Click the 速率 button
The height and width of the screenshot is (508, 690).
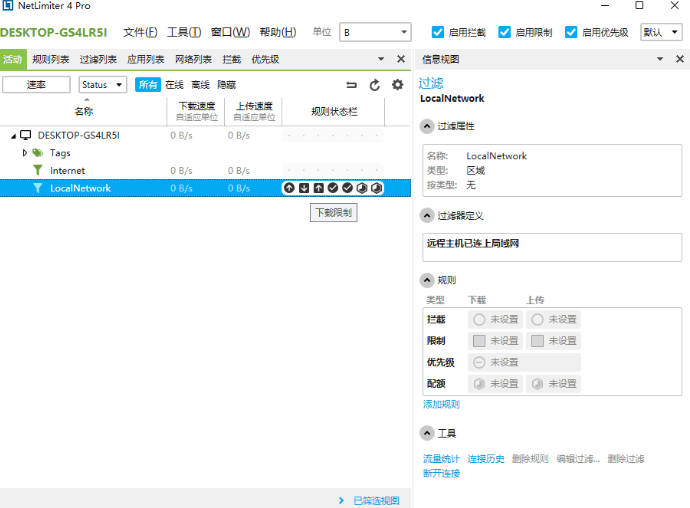click(x=36, y=85)
